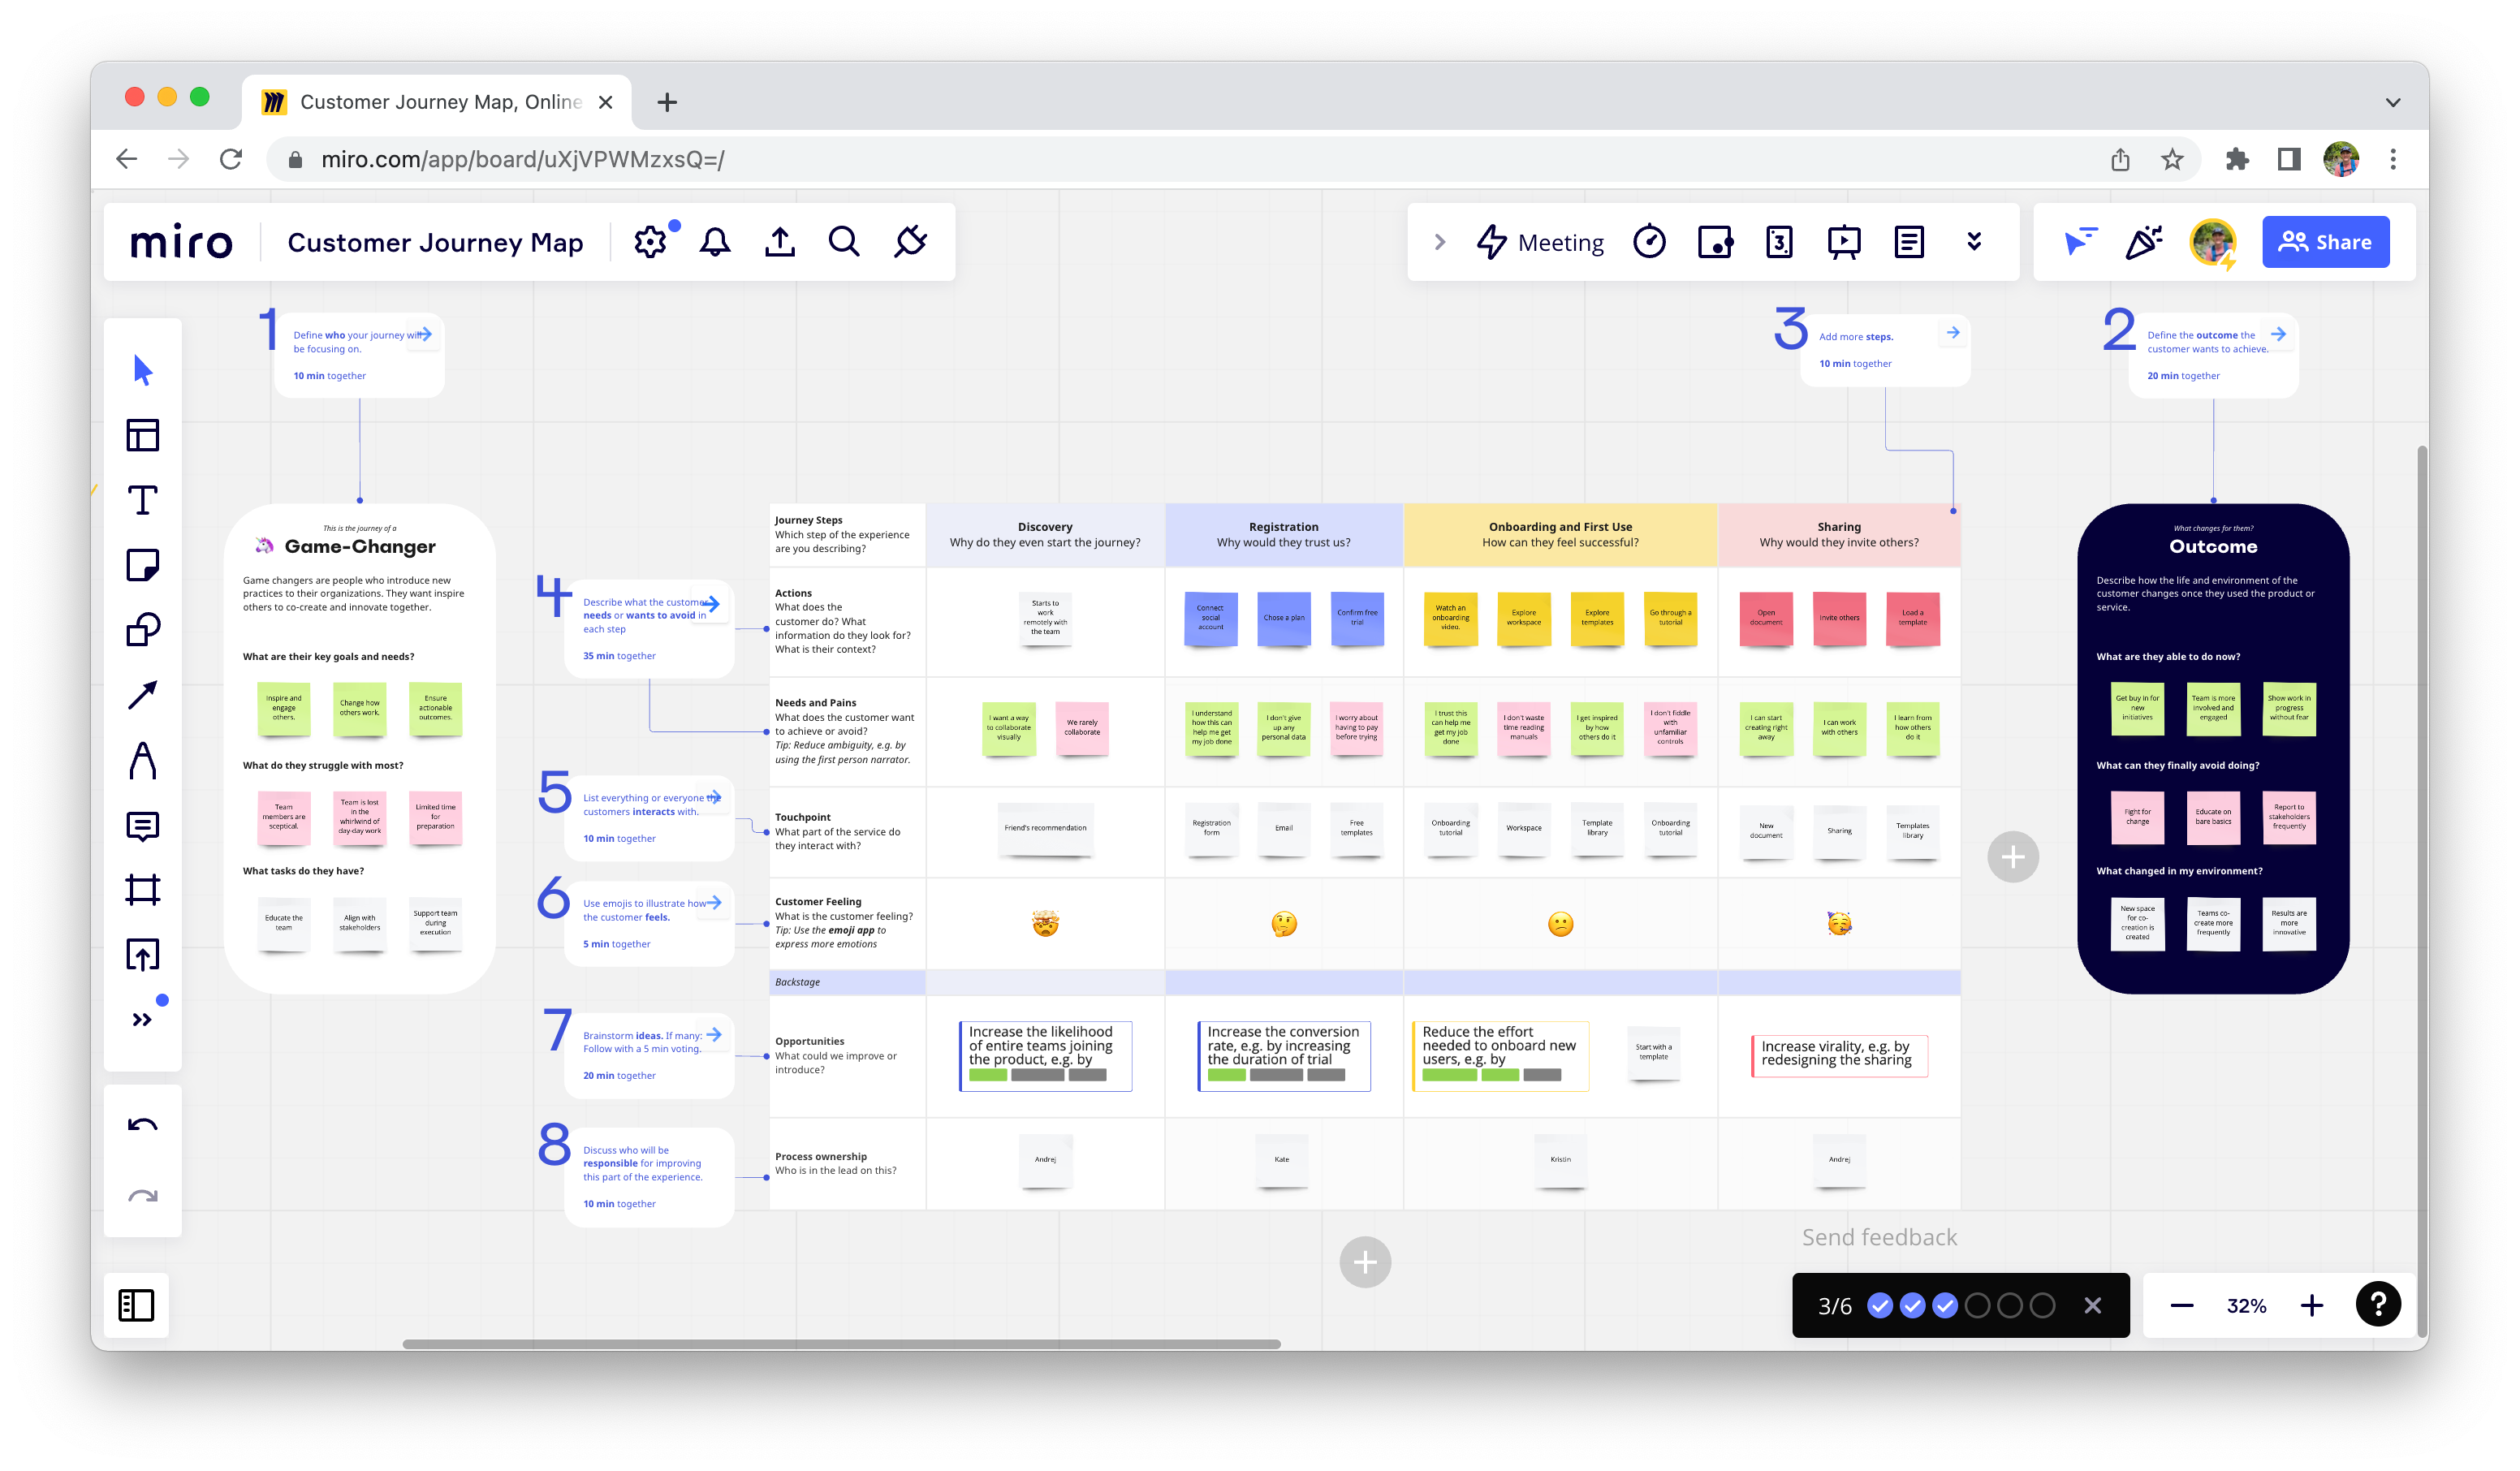Click Send feedback link
This screenshot has height=1471, width=2520.
point(1879,1237)
